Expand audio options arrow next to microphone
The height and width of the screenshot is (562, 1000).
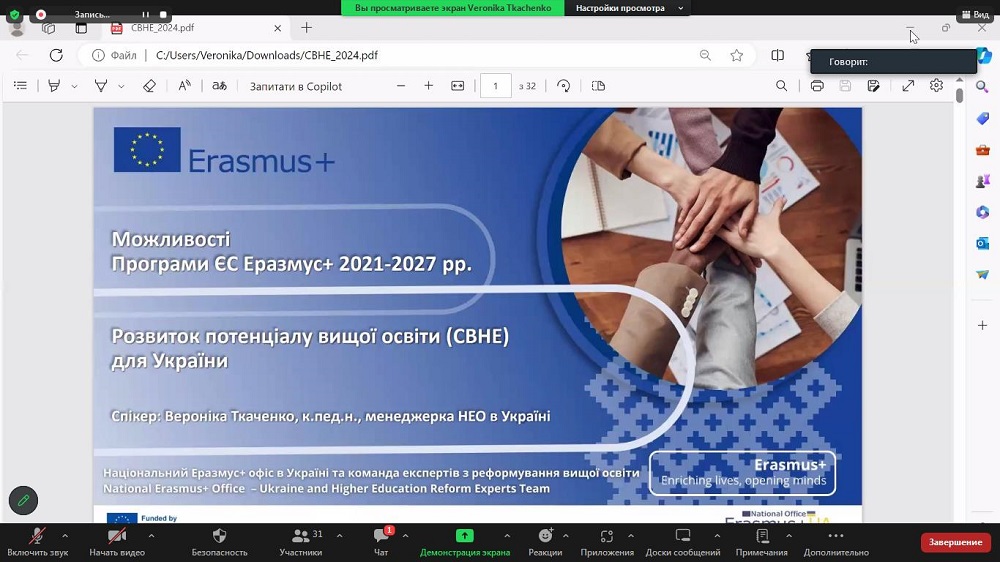click(x=65, y=536)
